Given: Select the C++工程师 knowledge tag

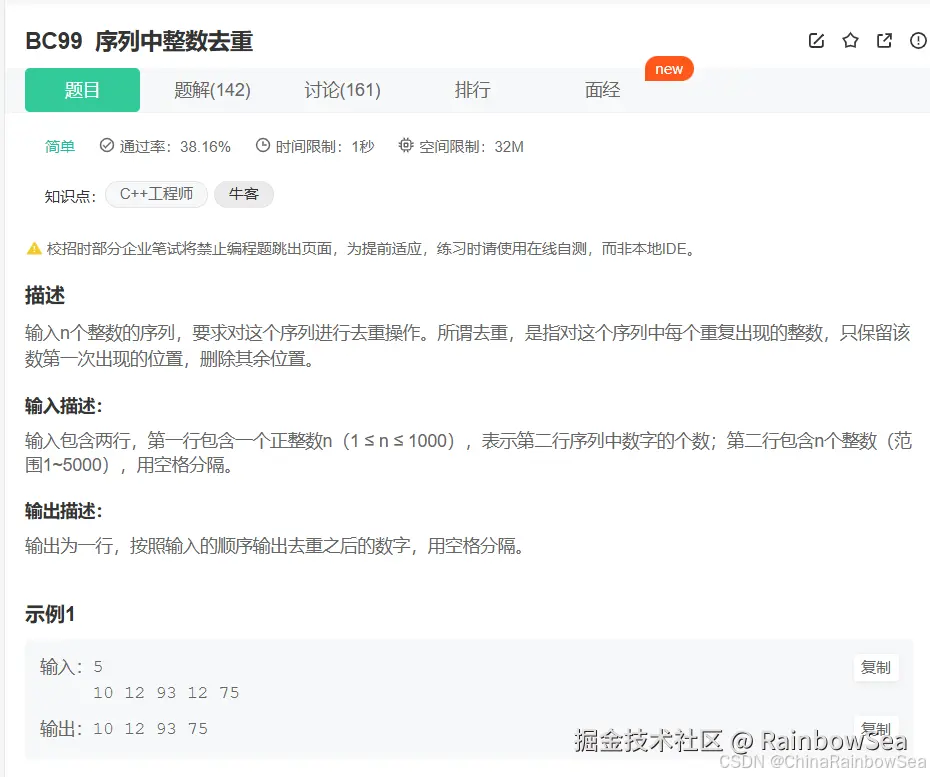Looking at the screenshot, I should (156, 196).
